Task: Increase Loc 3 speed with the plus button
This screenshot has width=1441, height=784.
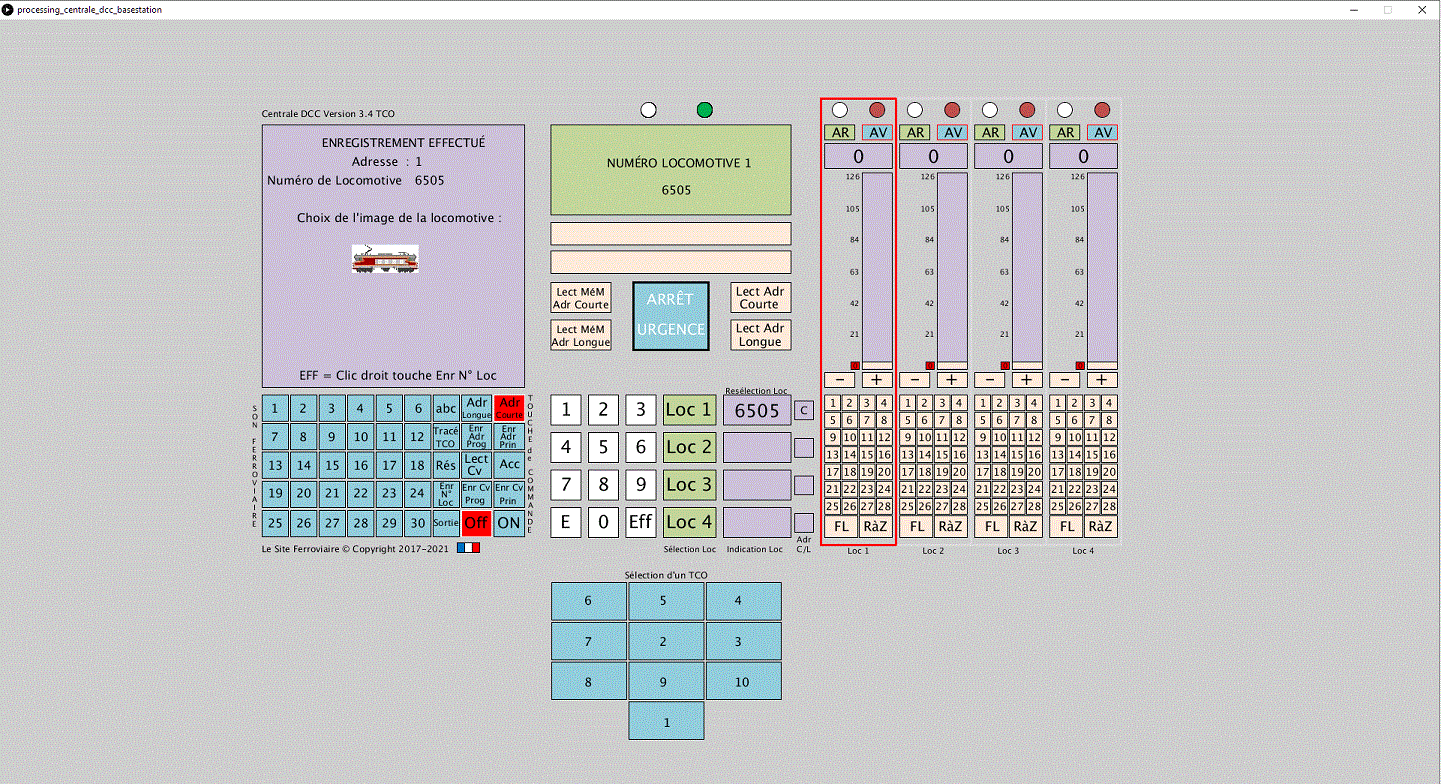Action: coord(1027,380)
